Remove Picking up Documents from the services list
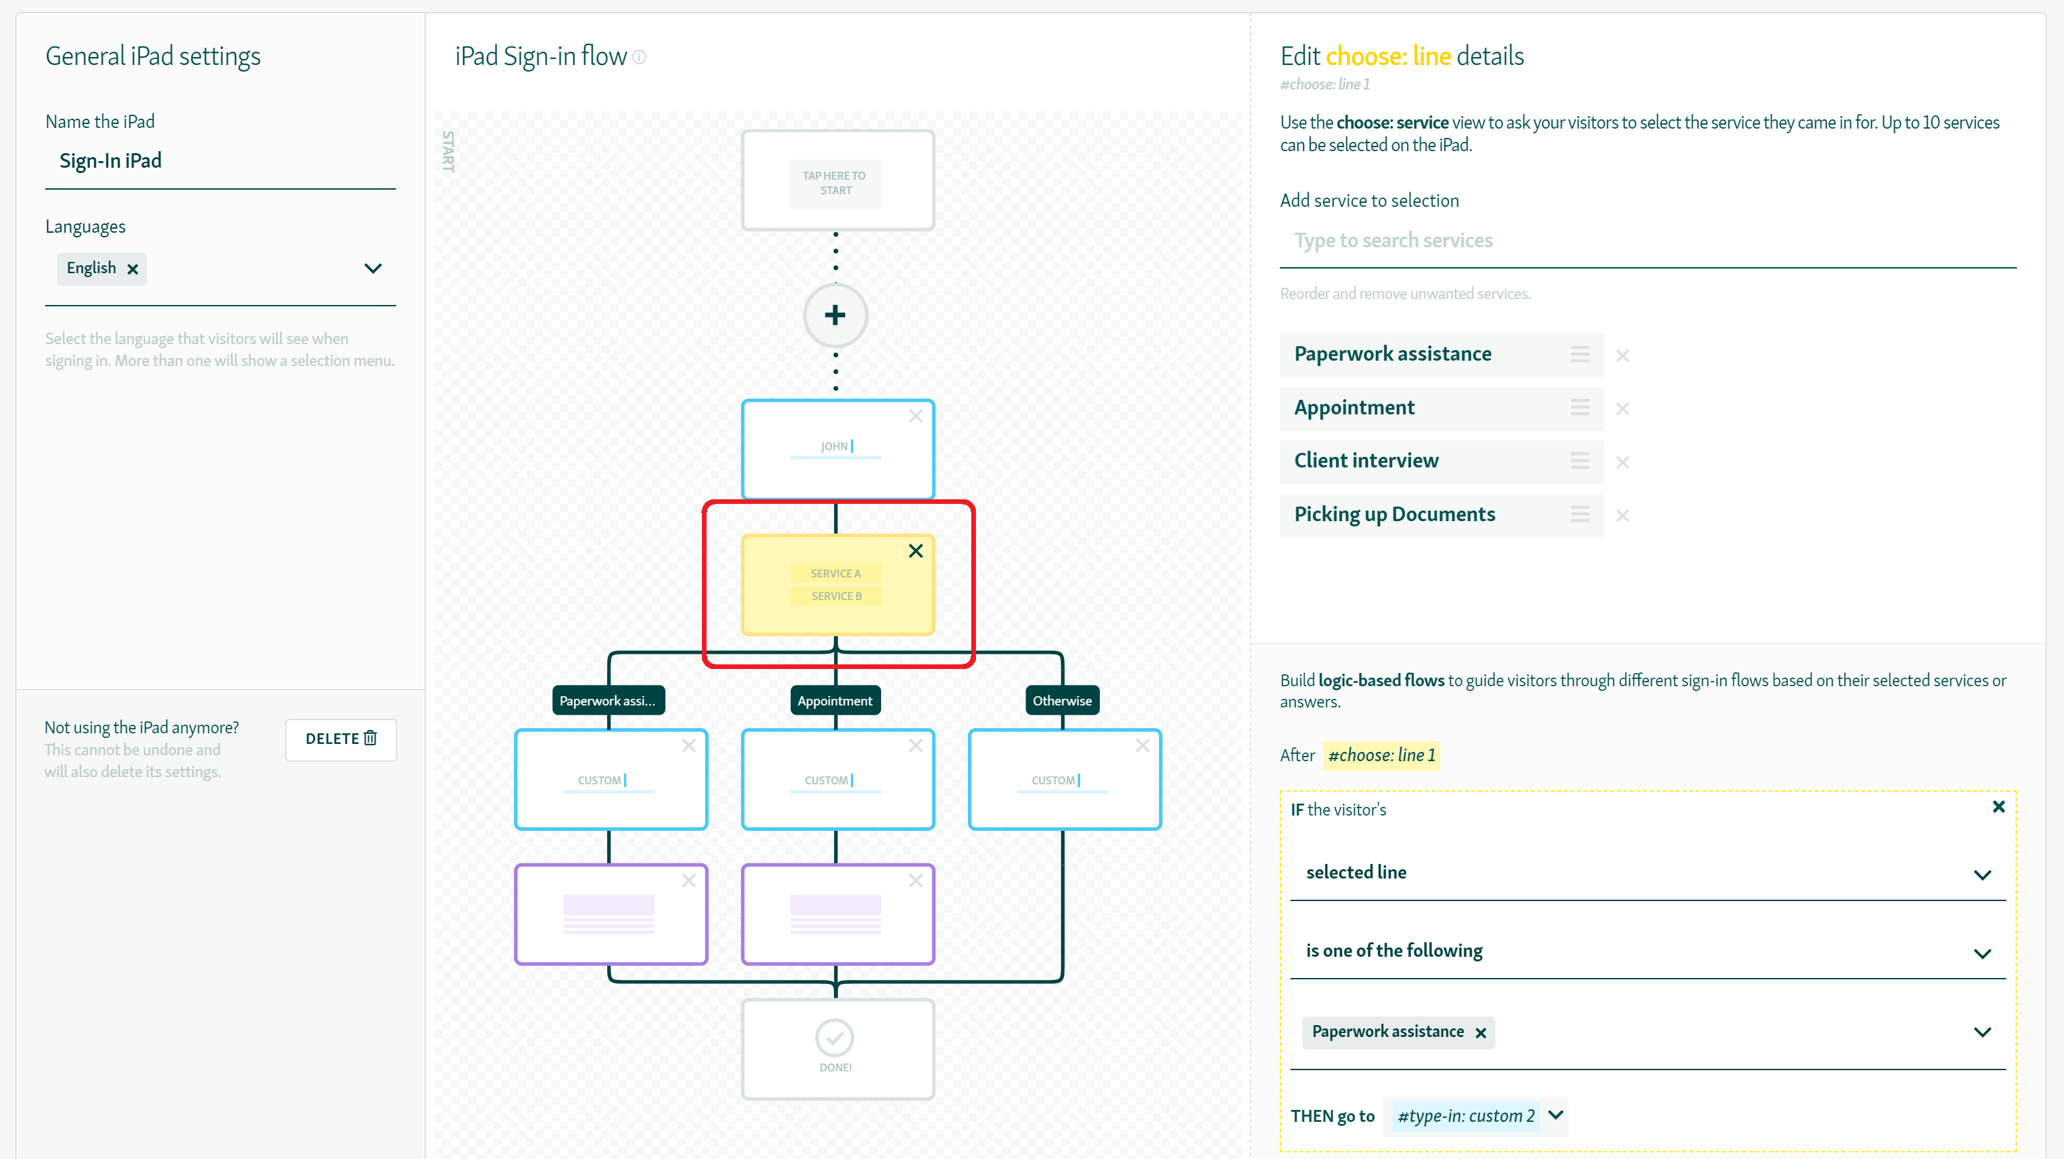 1623,515
